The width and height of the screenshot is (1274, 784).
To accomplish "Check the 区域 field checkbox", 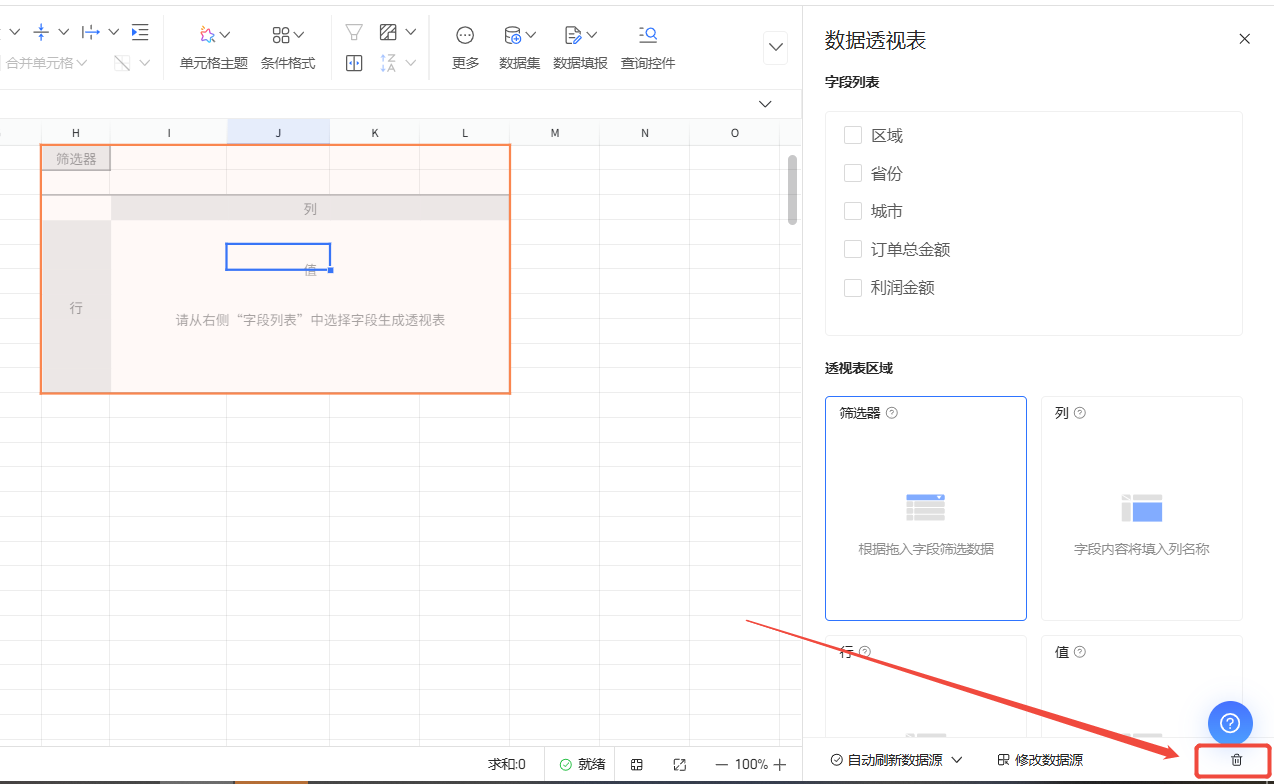I will [853, 135].
